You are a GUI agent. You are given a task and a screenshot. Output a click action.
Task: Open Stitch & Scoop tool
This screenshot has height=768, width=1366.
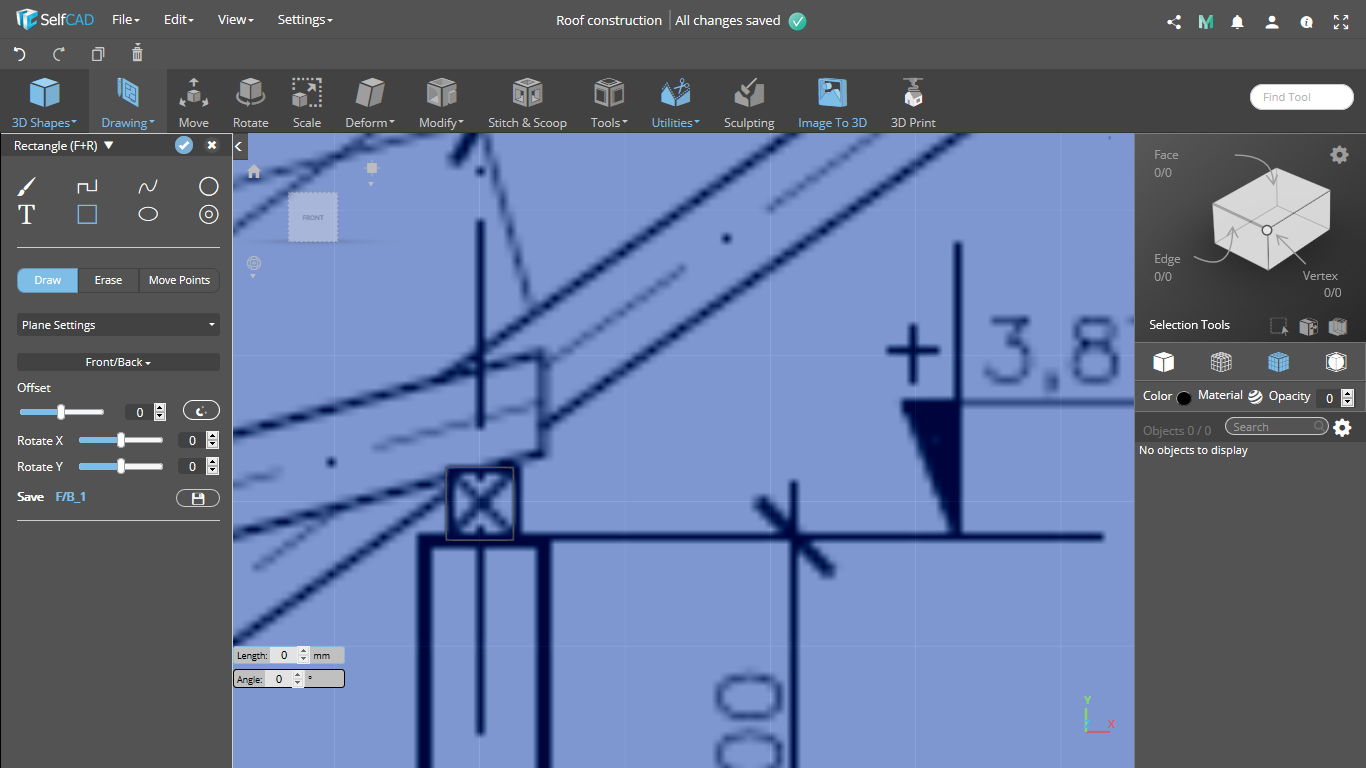pos(527,103)
